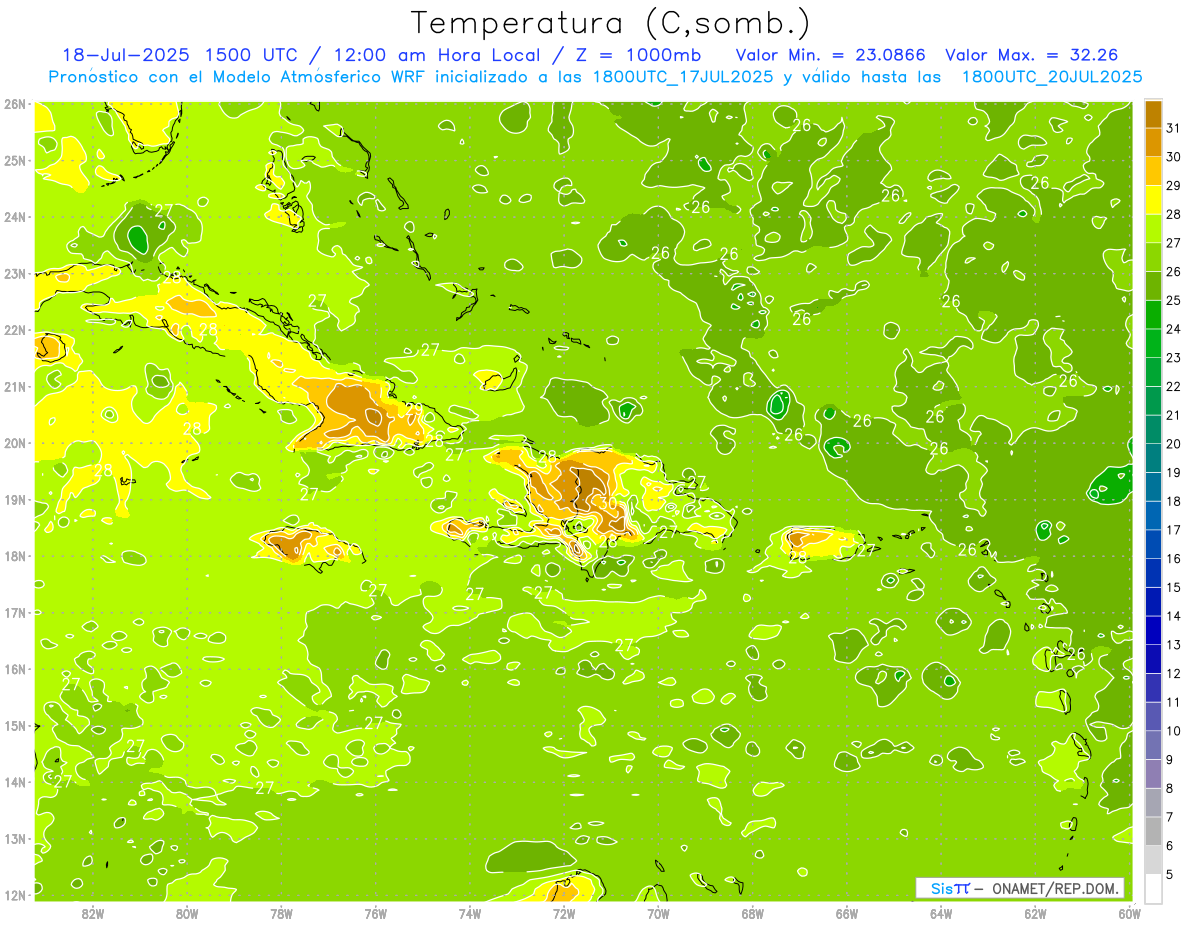Select legend scale number 24
Image resolution: width=1200 pixels, height=927 pixels.
coord(1174,329)
